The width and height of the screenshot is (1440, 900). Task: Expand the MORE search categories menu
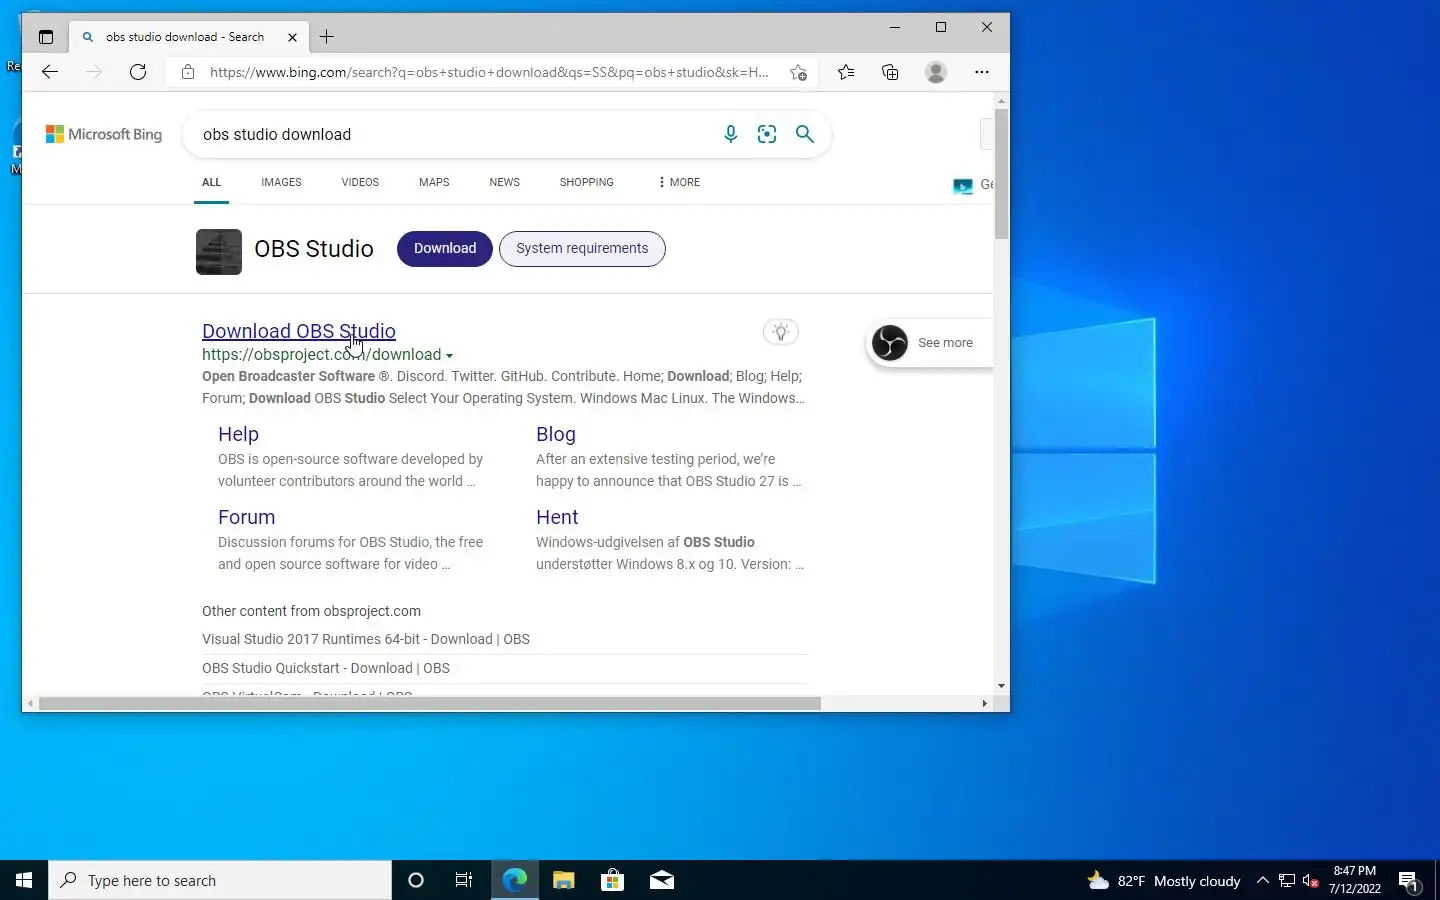679,182
